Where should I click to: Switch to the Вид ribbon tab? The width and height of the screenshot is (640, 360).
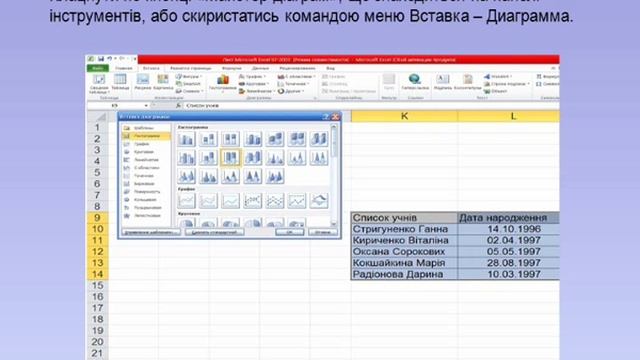pyautogui.click(x=330, y=68)
